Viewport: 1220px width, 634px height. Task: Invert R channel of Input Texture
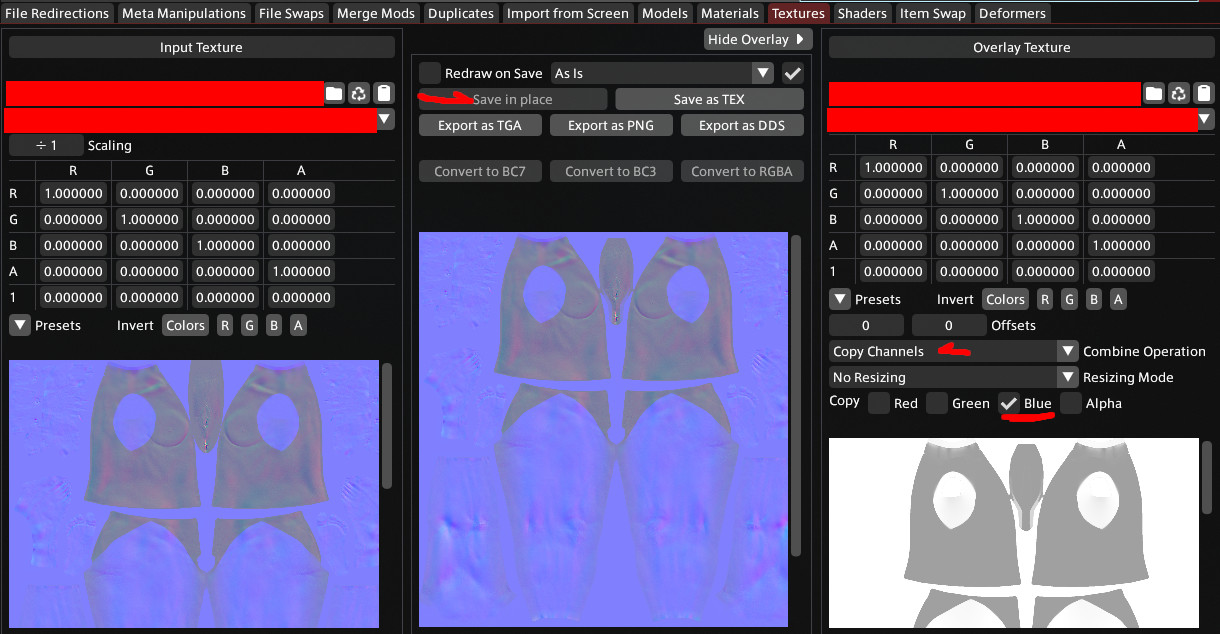coord(225,325)
